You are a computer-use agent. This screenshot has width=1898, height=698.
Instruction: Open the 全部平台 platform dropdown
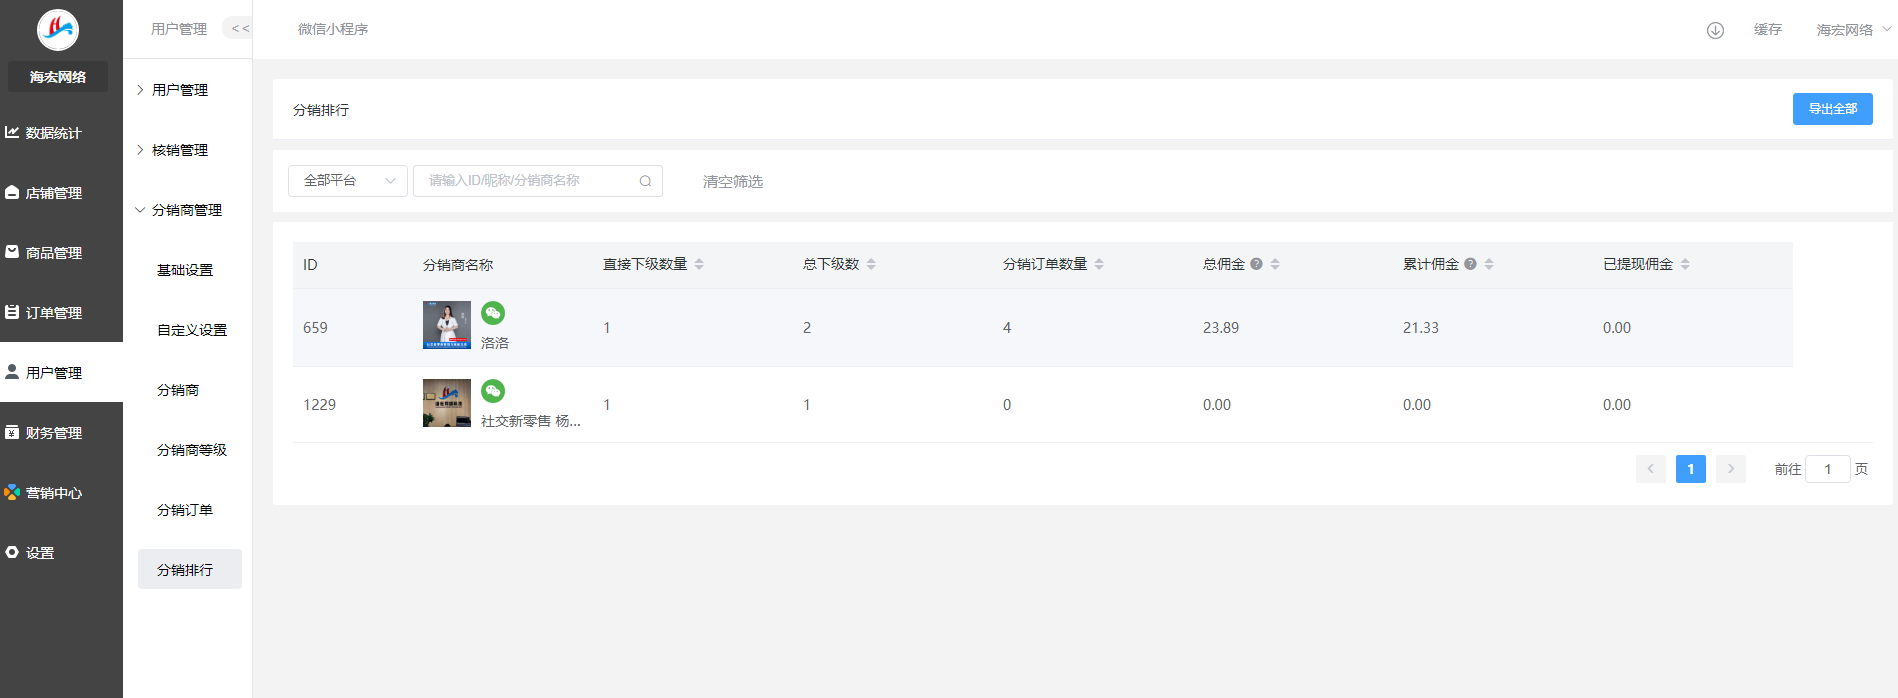[348, 181]
